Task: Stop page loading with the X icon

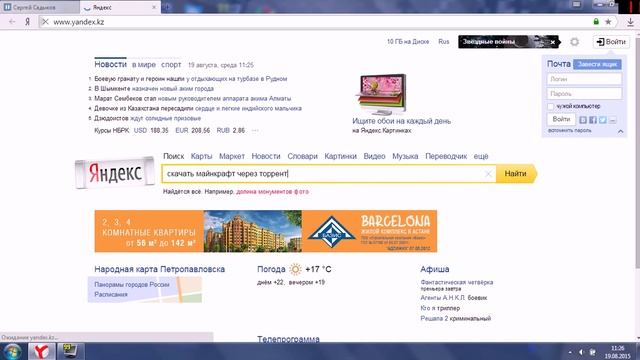Action: click(45, 22)
